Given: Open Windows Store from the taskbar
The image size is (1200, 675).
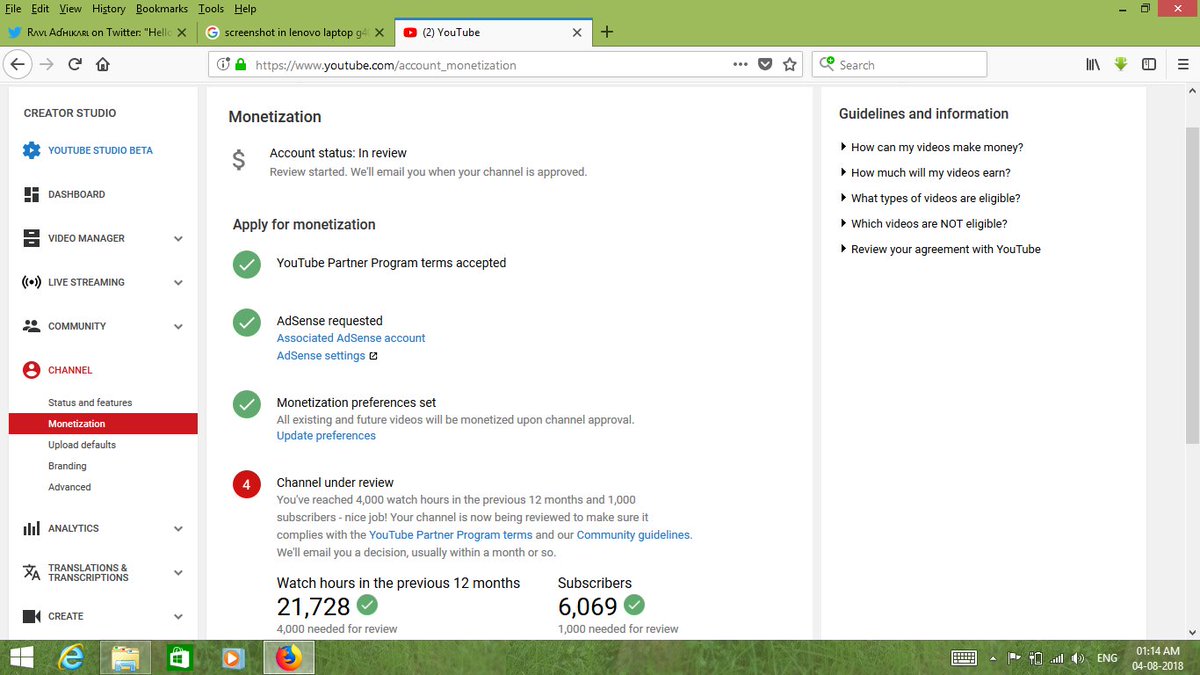Looking at the screenshot, I should click(x=179, y=658).
